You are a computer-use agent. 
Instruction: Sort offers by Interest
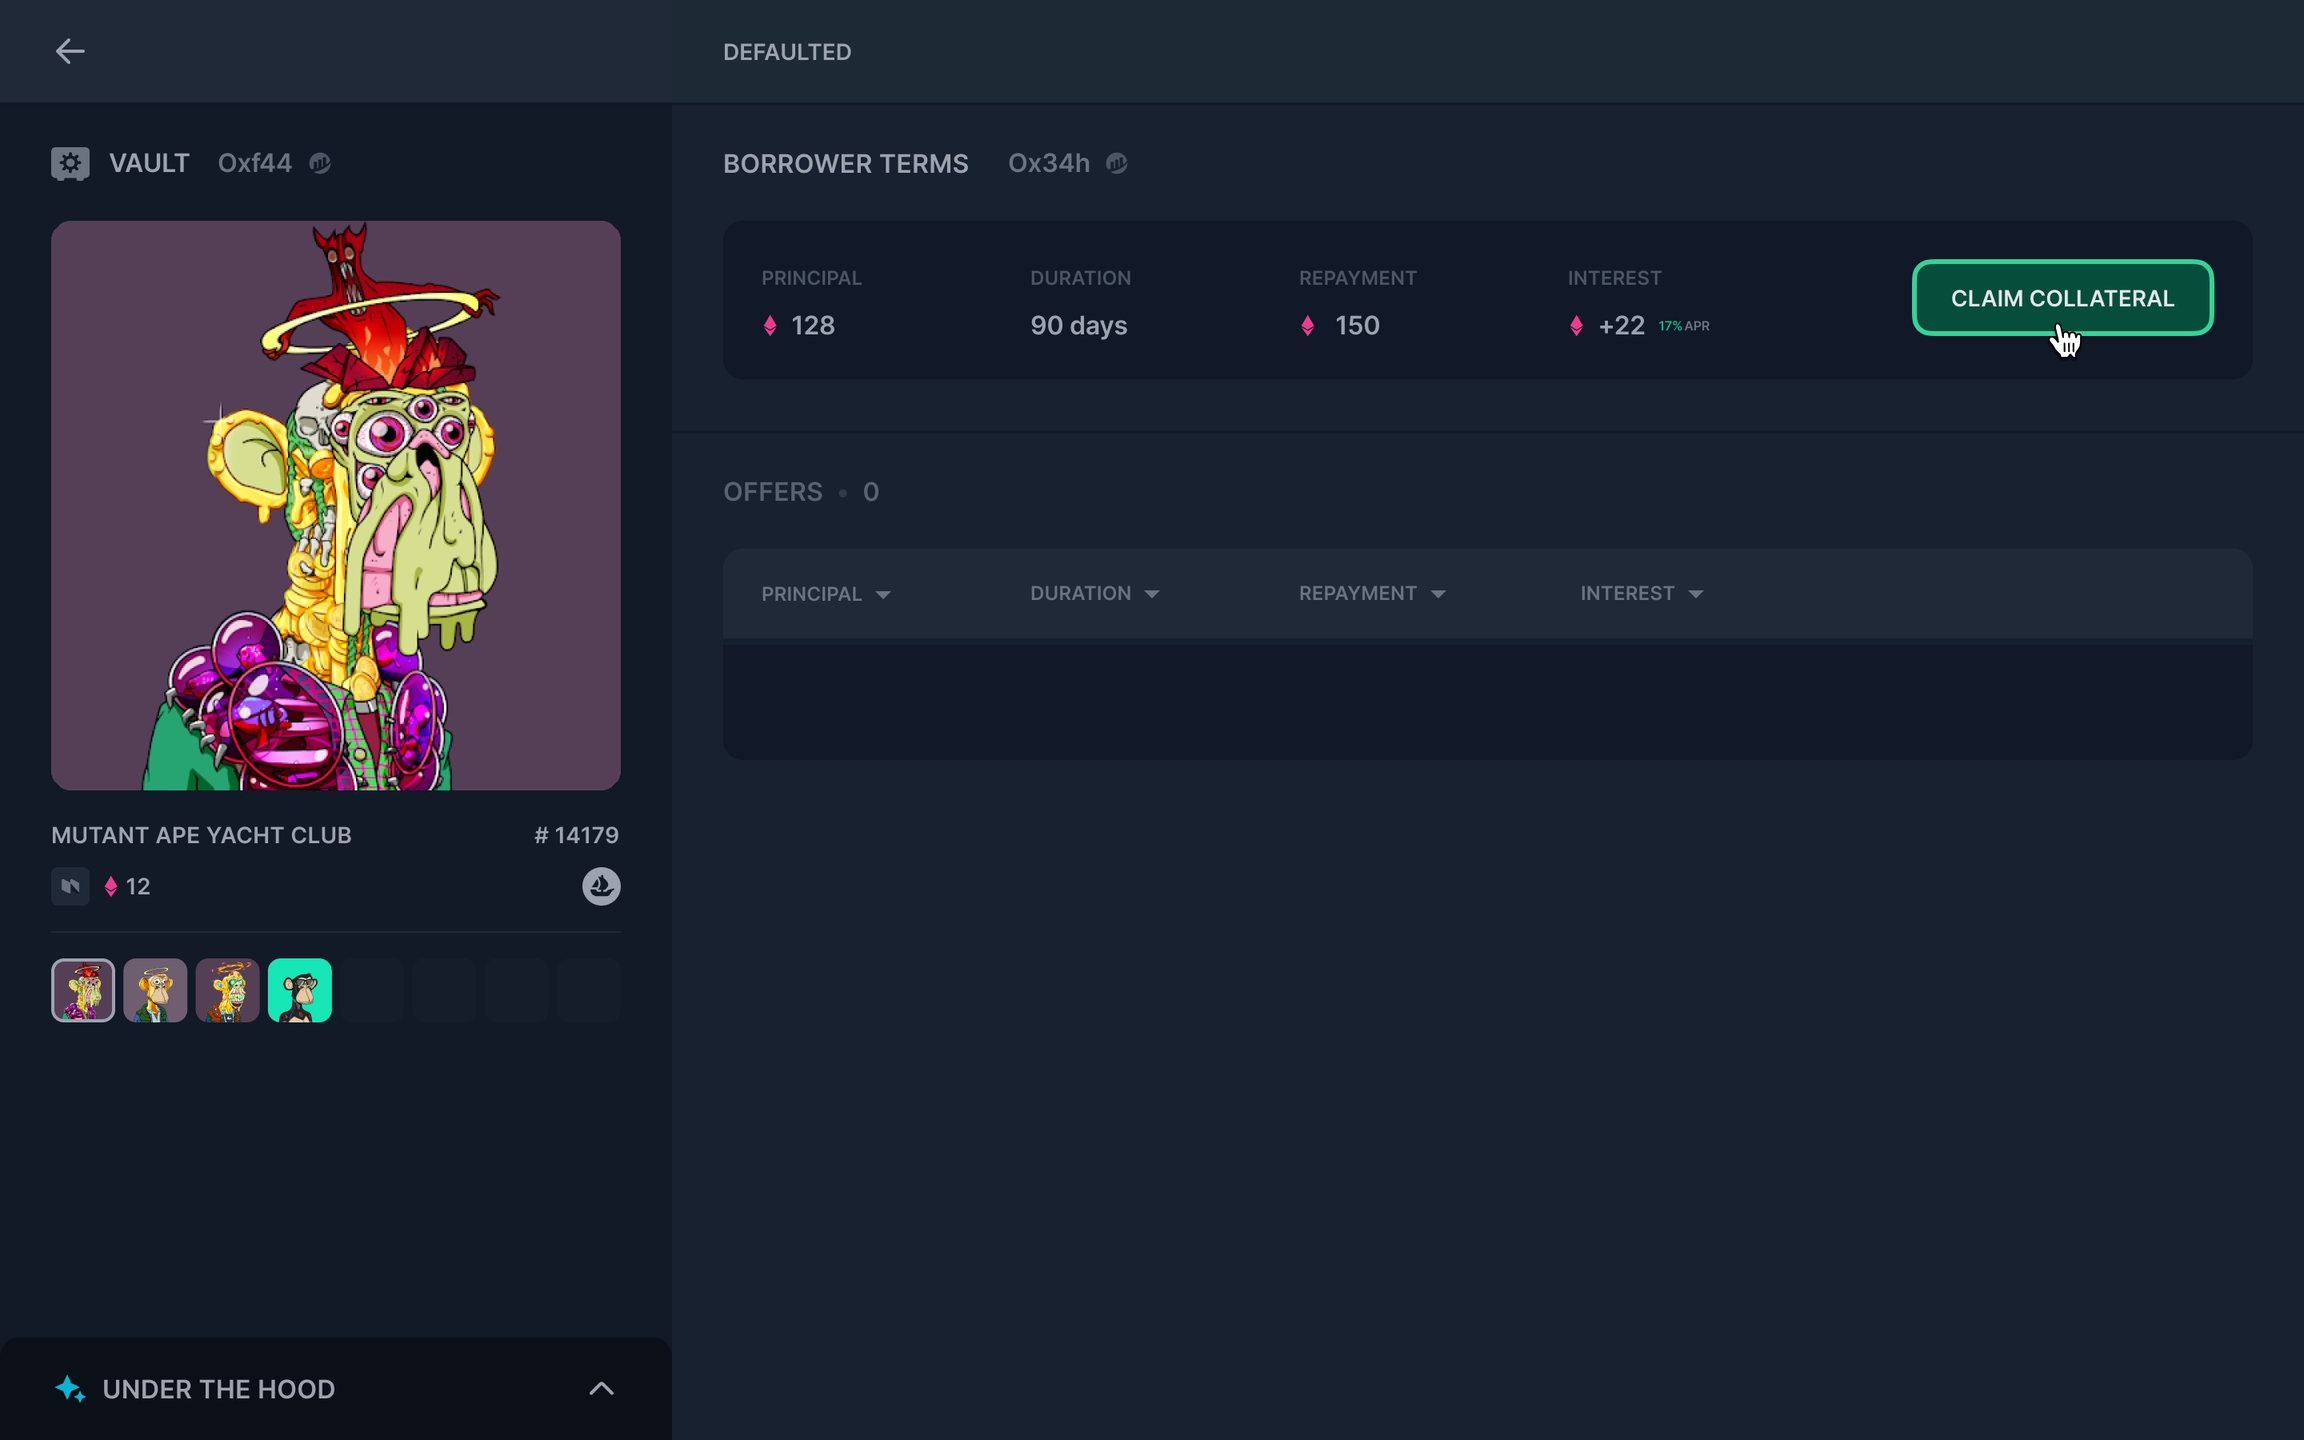click(1640, 594)
